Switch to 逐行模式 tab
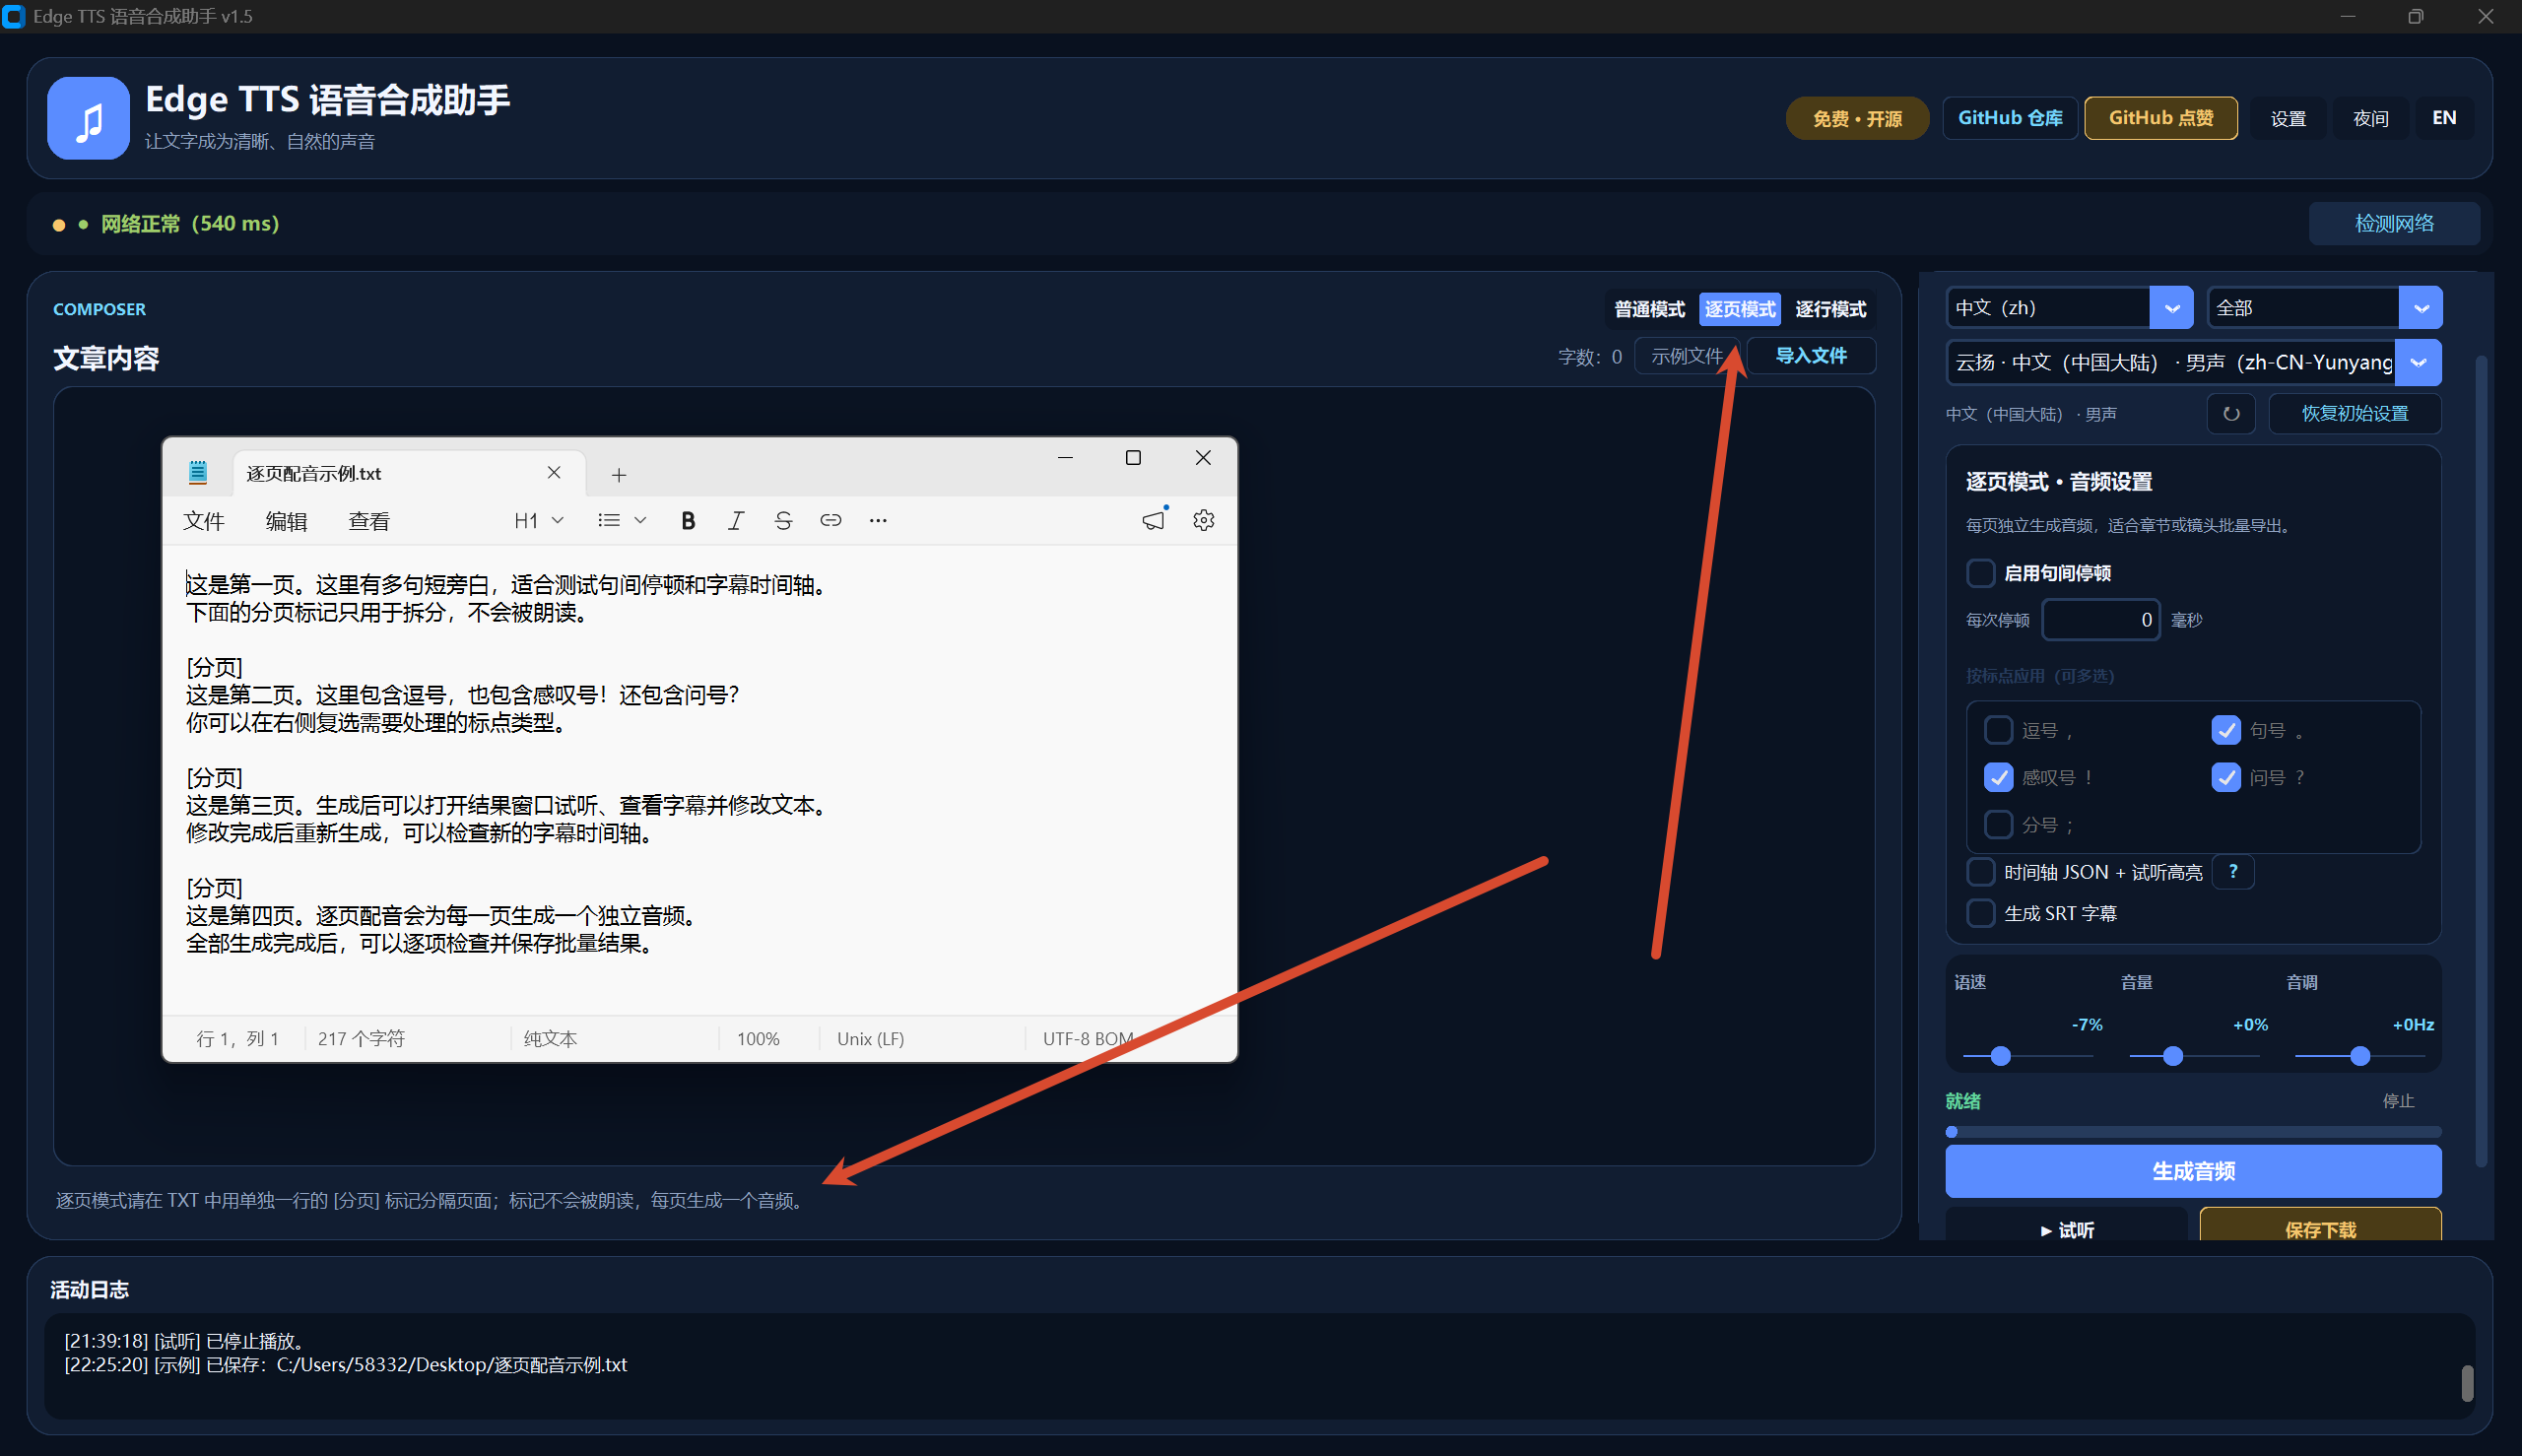 pyautogui.click(x=1830, y=309)
